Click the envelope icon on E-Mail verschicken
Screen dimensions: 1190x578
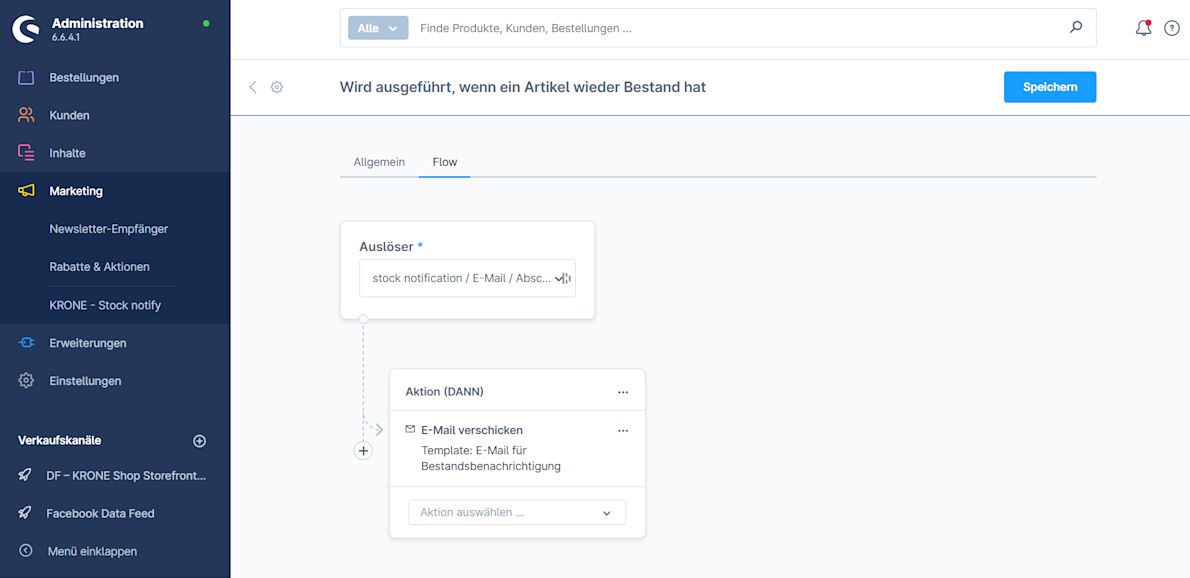coord(410,429)
